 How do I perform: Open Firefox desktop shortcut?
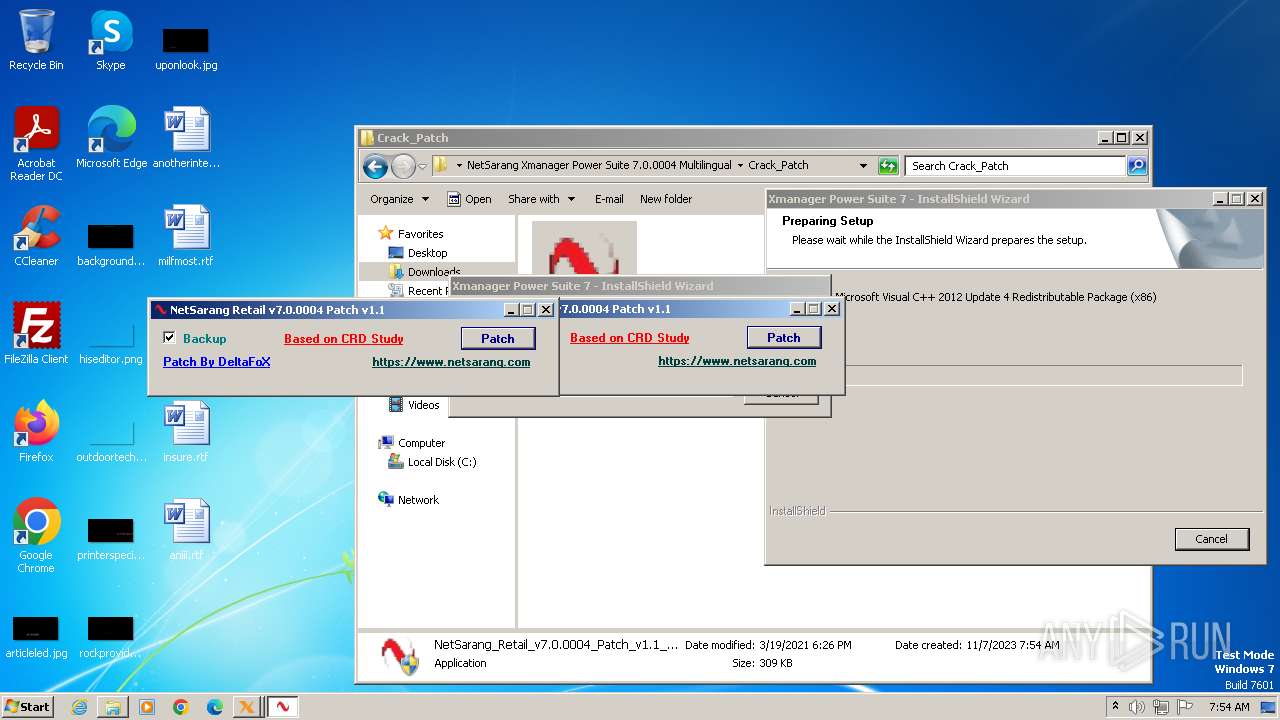pyautogui.click(x=36, y=432)
